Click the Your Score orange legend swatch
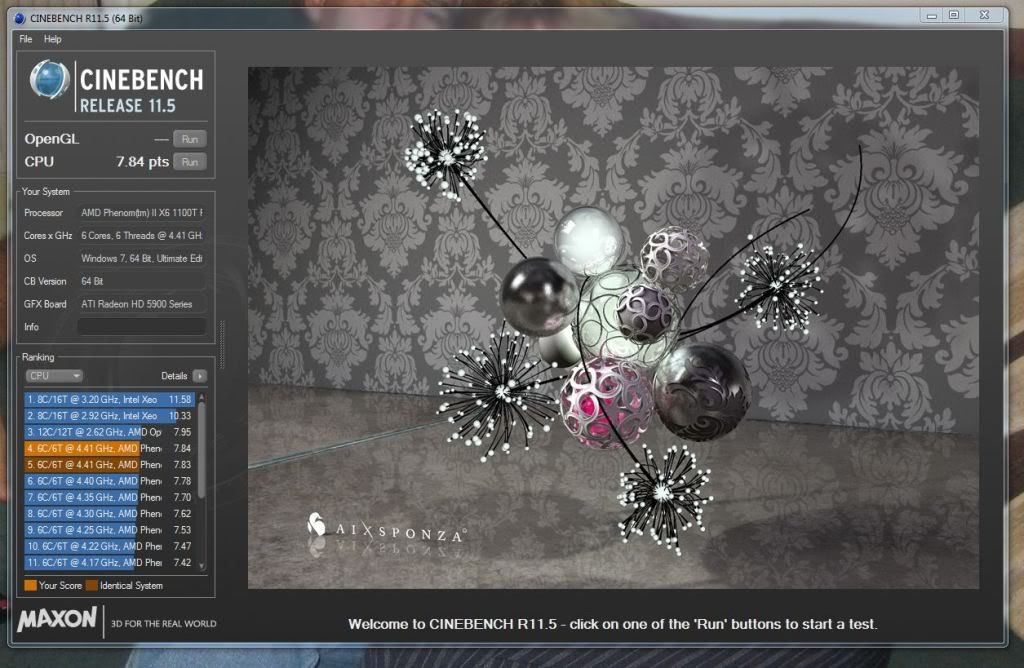 tap(30, 585)
